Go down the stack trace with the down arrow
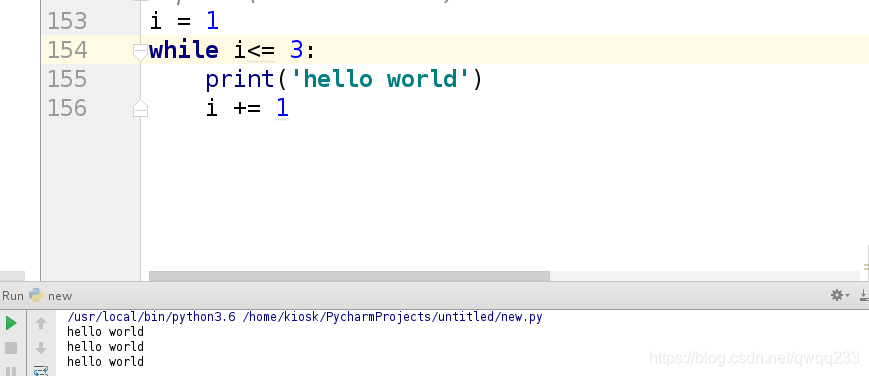 (40, 348)
